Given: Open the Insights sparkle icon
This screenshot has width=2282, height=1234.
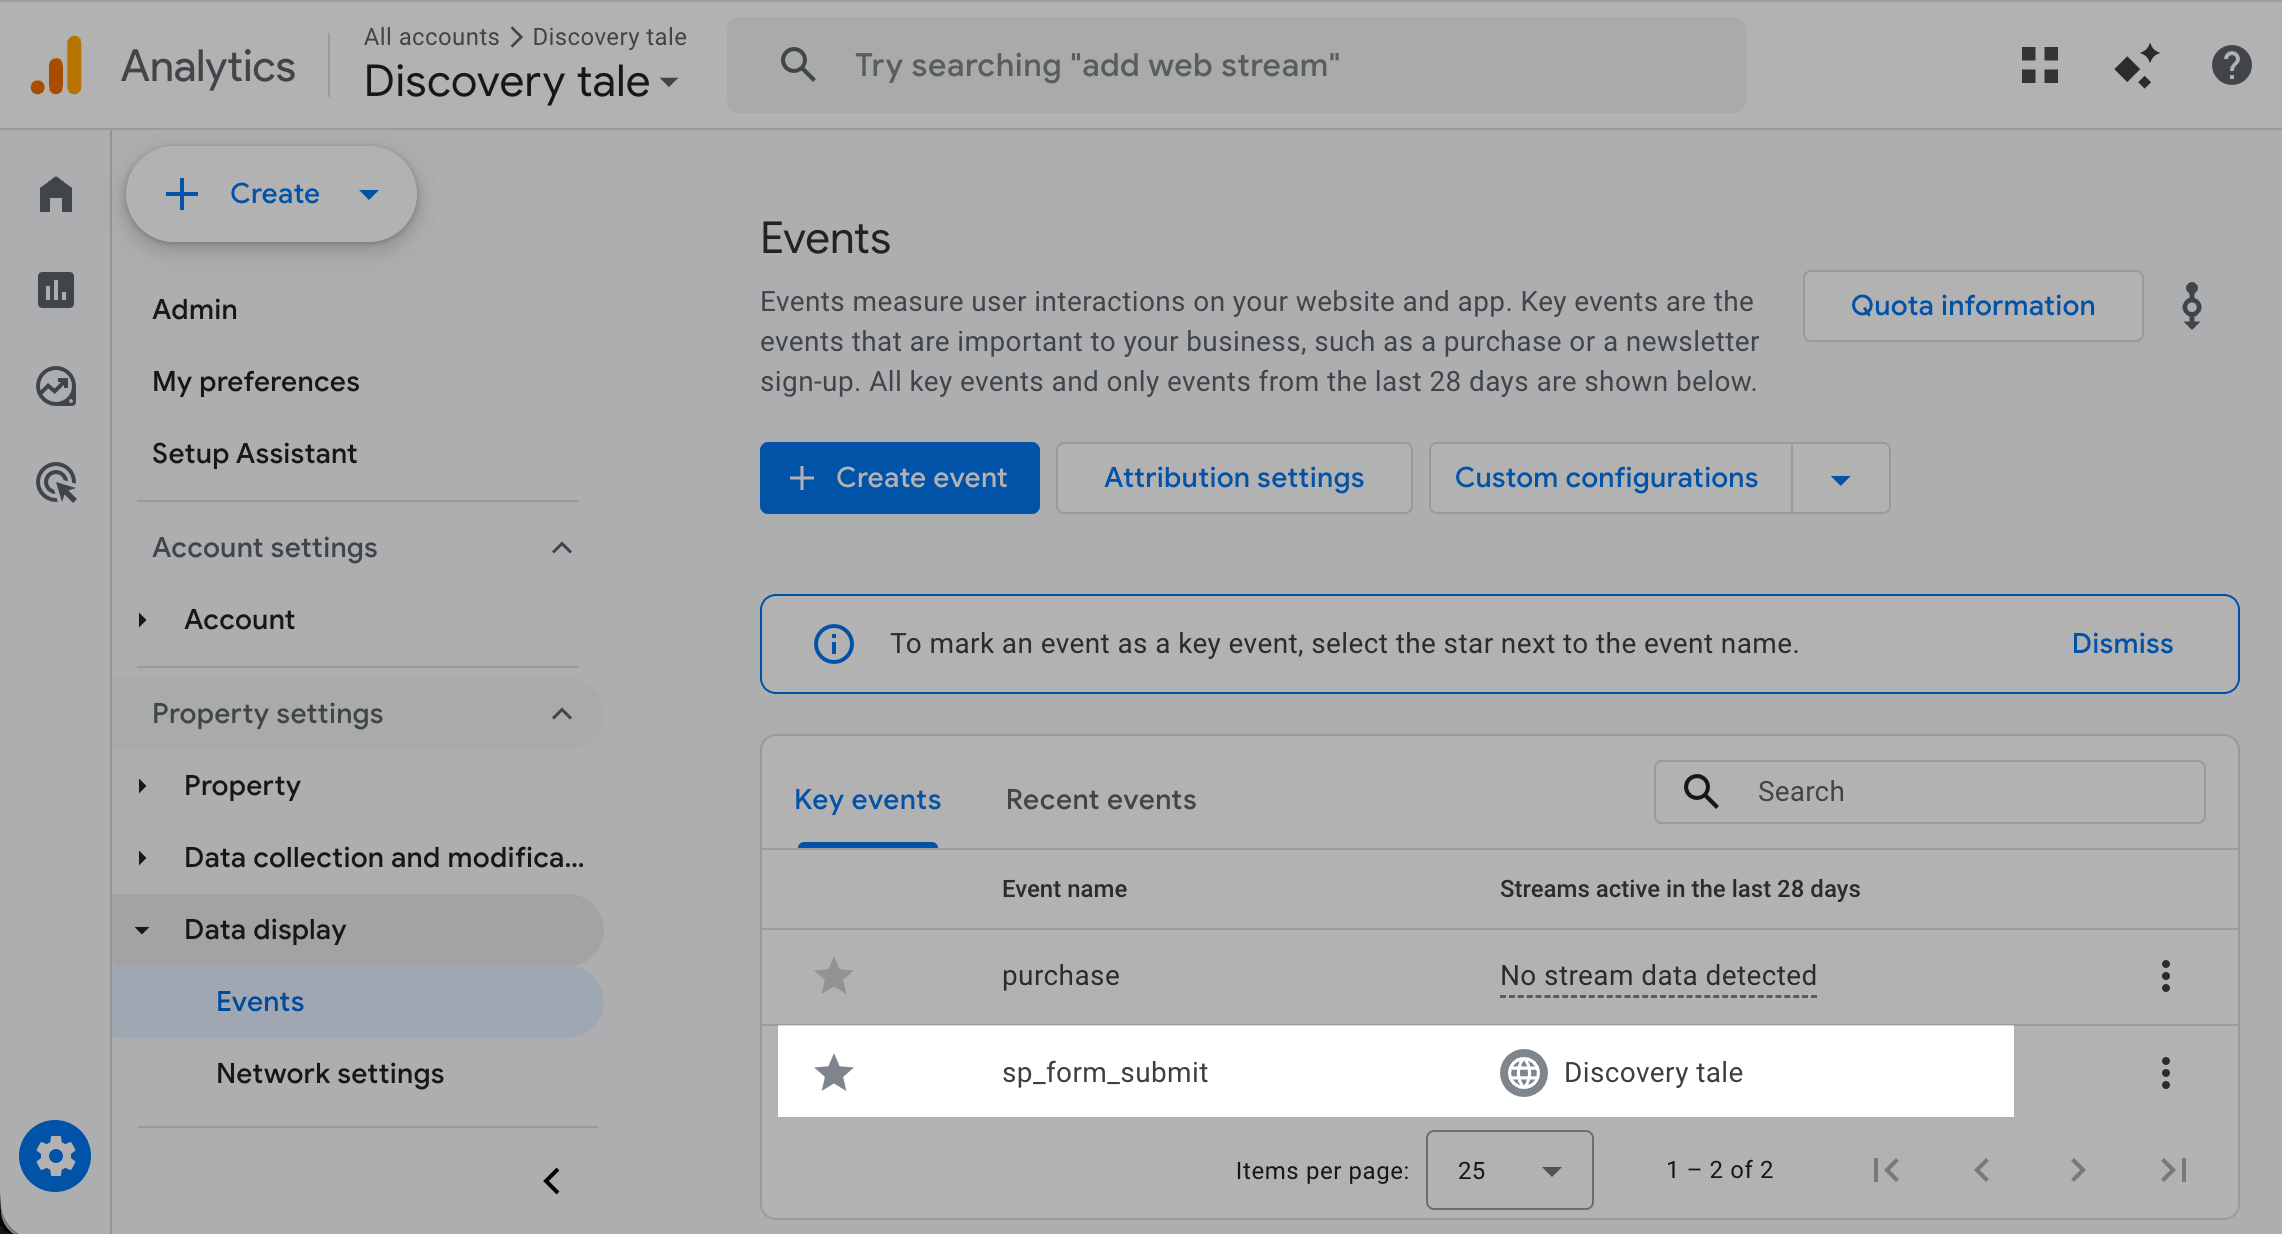Looking at the screenshot, I should pos(2136,66).
